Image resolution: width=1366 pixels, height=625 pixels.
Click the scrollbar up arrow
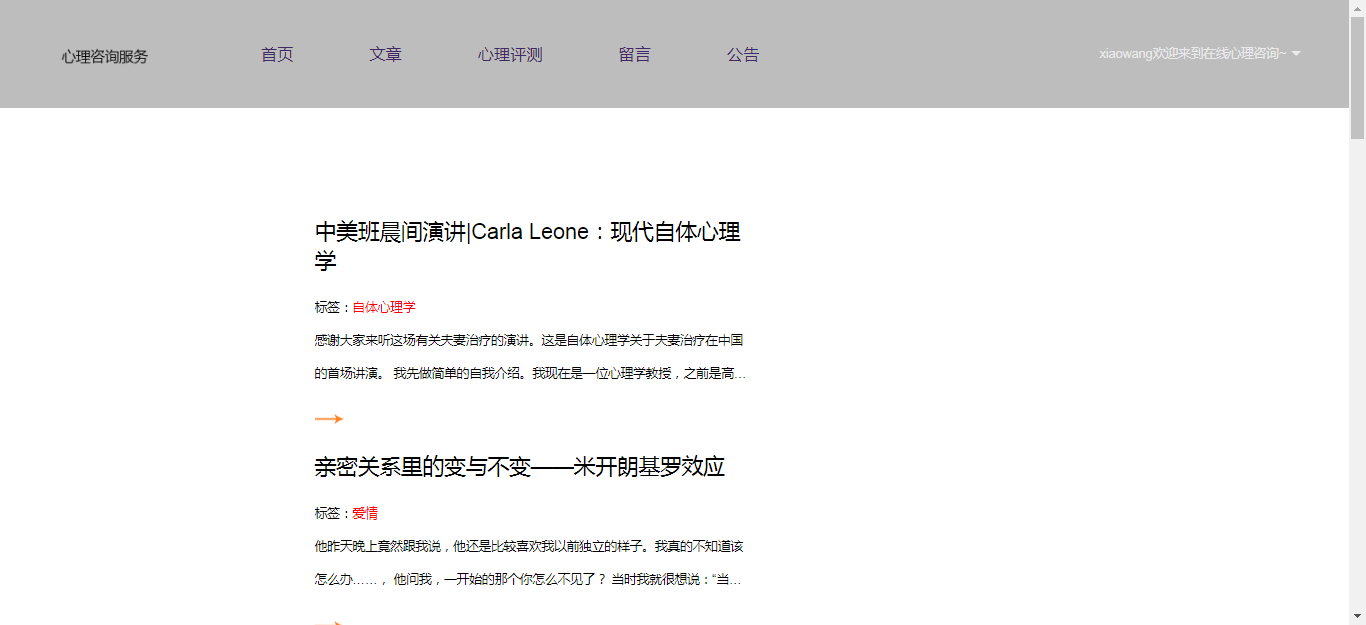tap(1357, 8)
